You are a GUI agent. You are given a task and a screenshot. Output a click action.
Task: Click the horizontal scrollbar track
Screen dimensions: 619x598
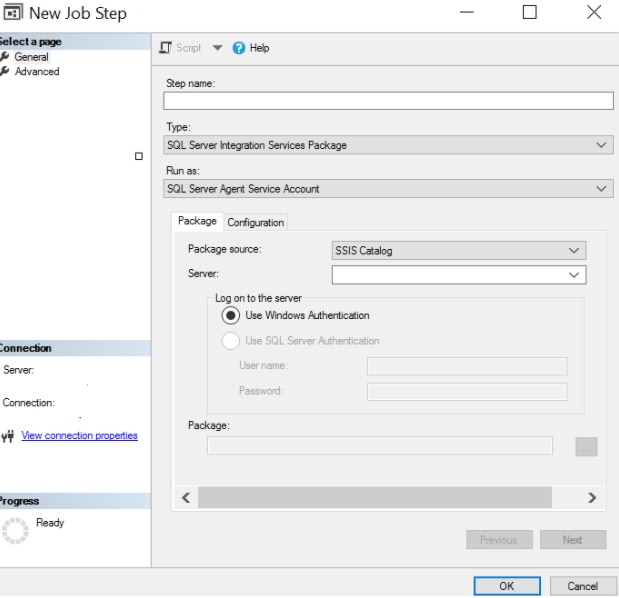pos(390,497)
